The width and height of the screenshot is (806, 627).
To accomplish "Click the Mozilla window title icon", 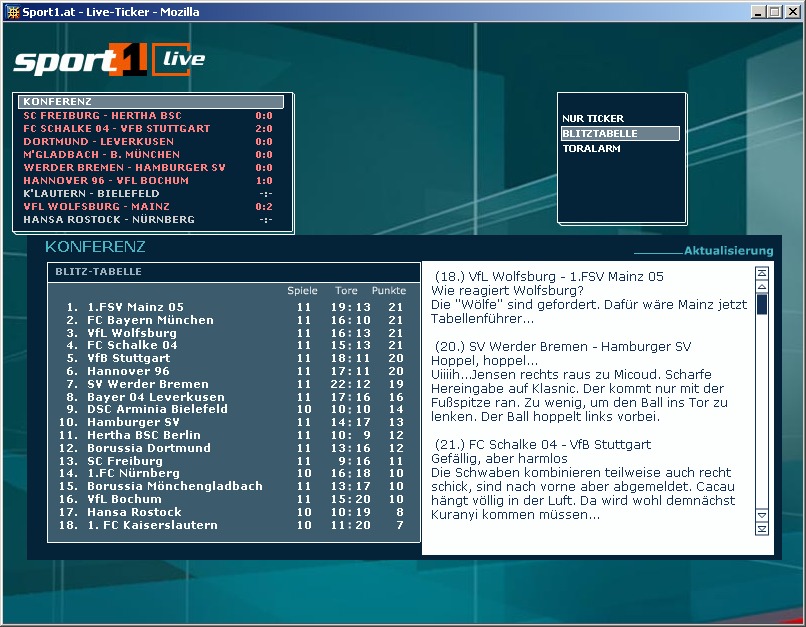I will pyautogui.click(x=13, y=12).
